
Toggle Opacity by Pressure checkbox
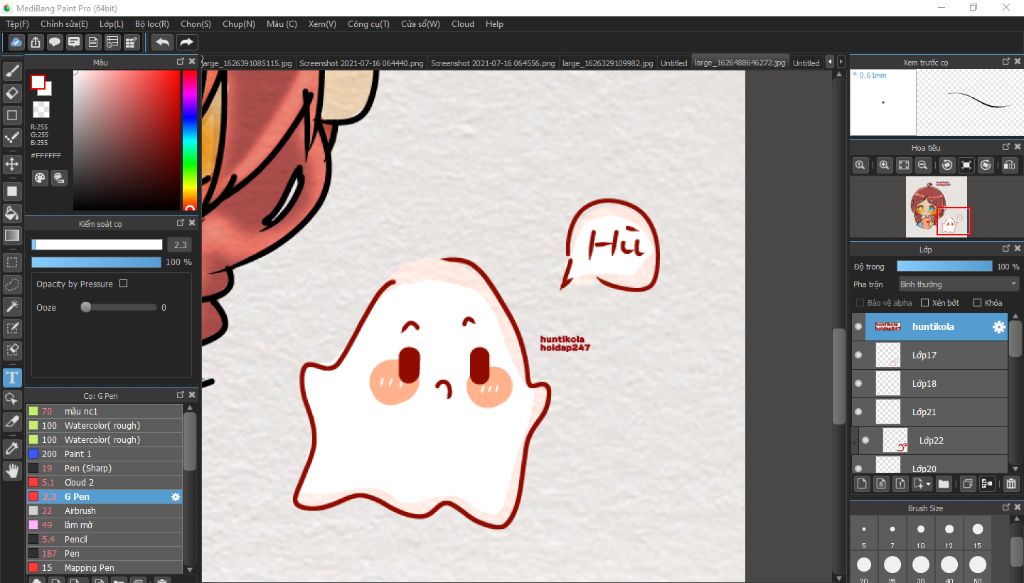pos(123,283)
